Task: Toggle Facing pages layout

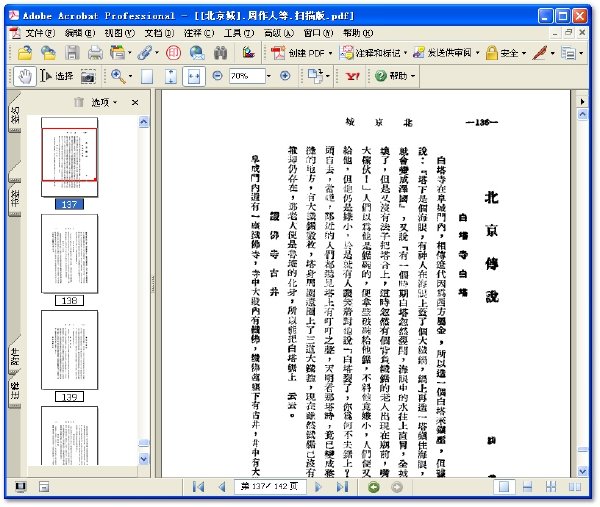Action: [x=575, y=487]
